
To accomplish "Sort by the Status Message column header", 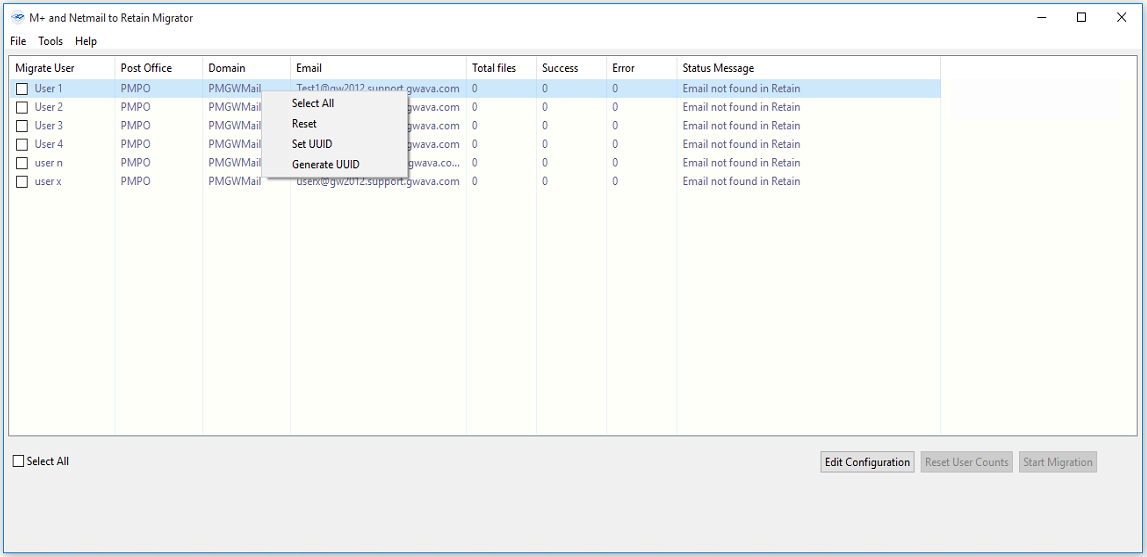I will (x=808, y=68).
